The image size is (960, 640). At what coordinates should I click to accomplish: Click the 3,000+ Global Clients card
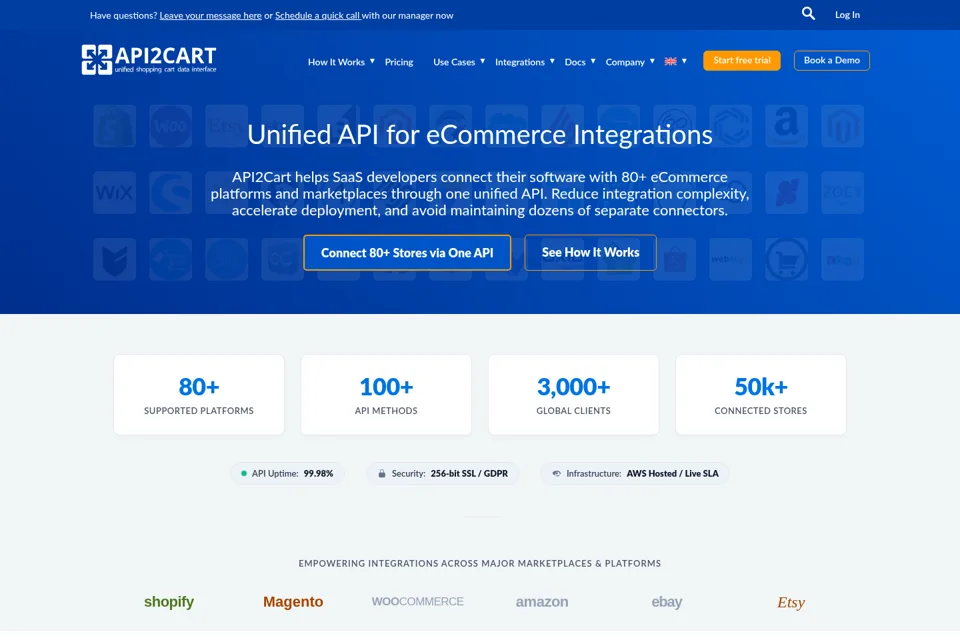pos(574,395)
